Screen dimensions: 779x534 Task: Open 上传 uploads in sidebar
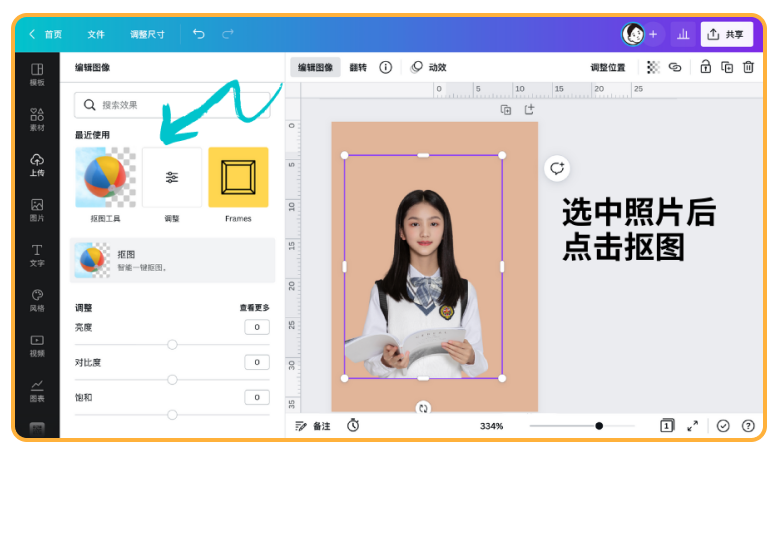(37, 165)
